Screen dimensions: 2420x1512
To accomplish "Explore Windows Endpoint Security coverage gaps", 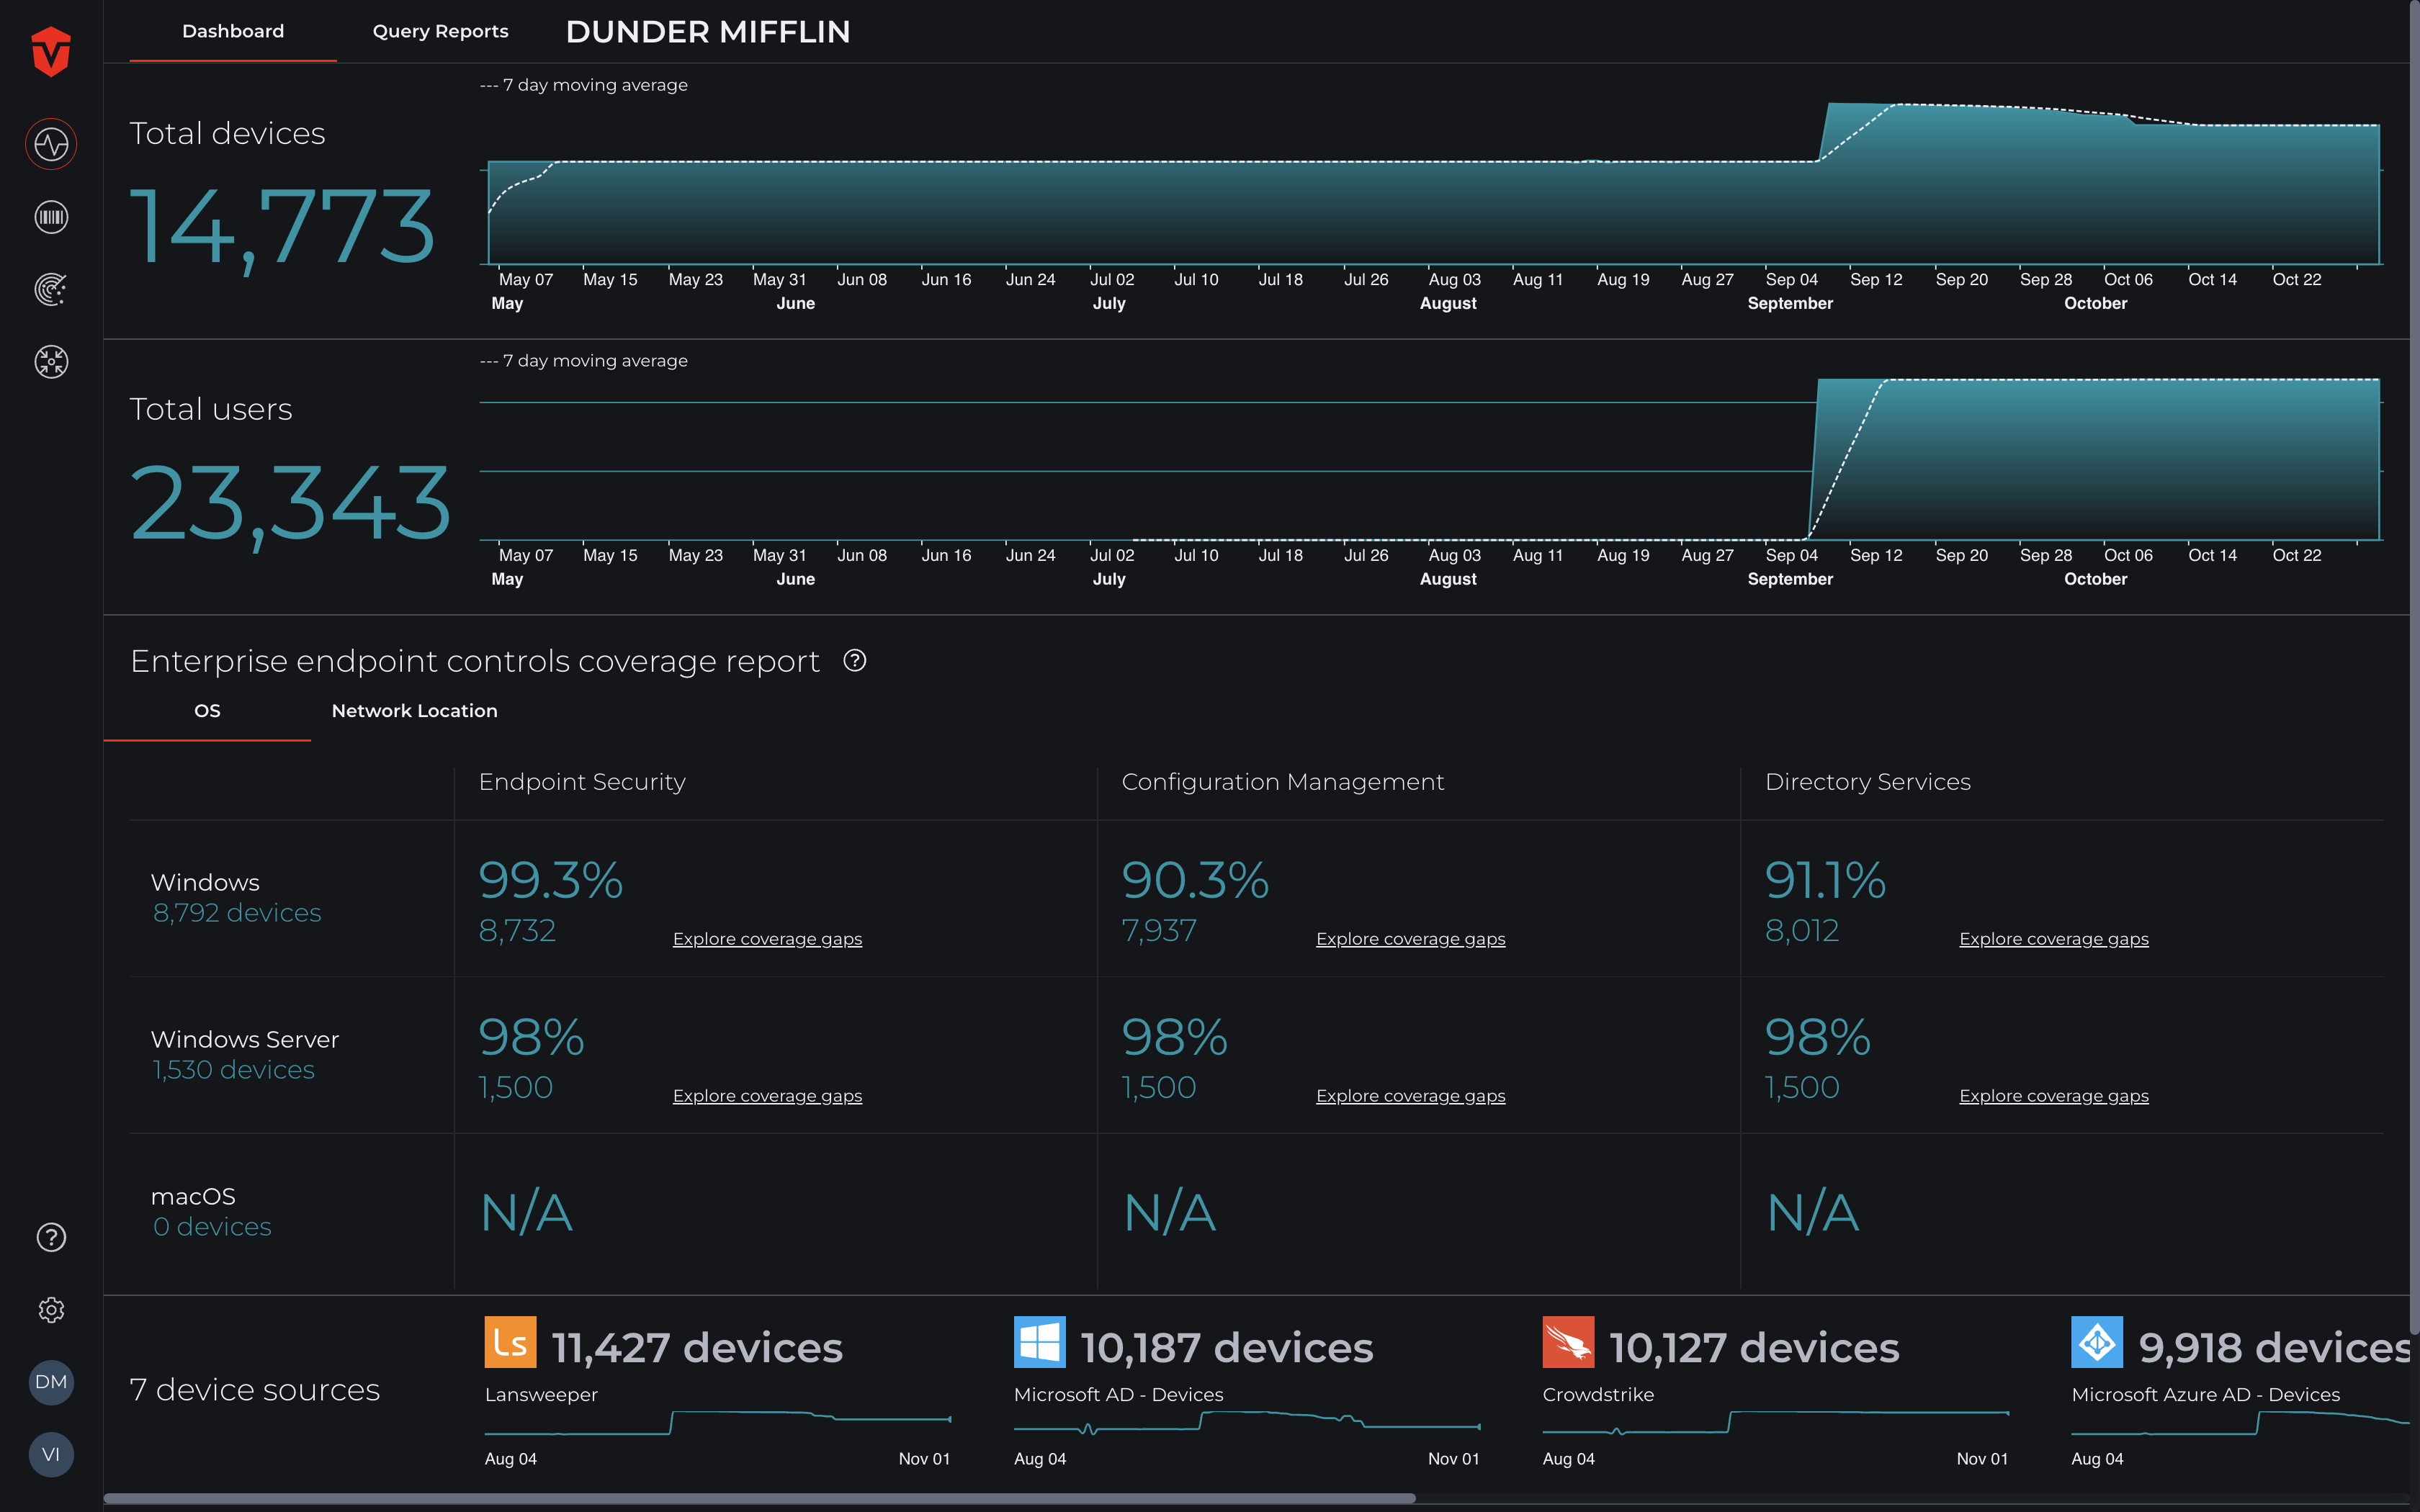I will pyautogui.click(x=767, y=939).
